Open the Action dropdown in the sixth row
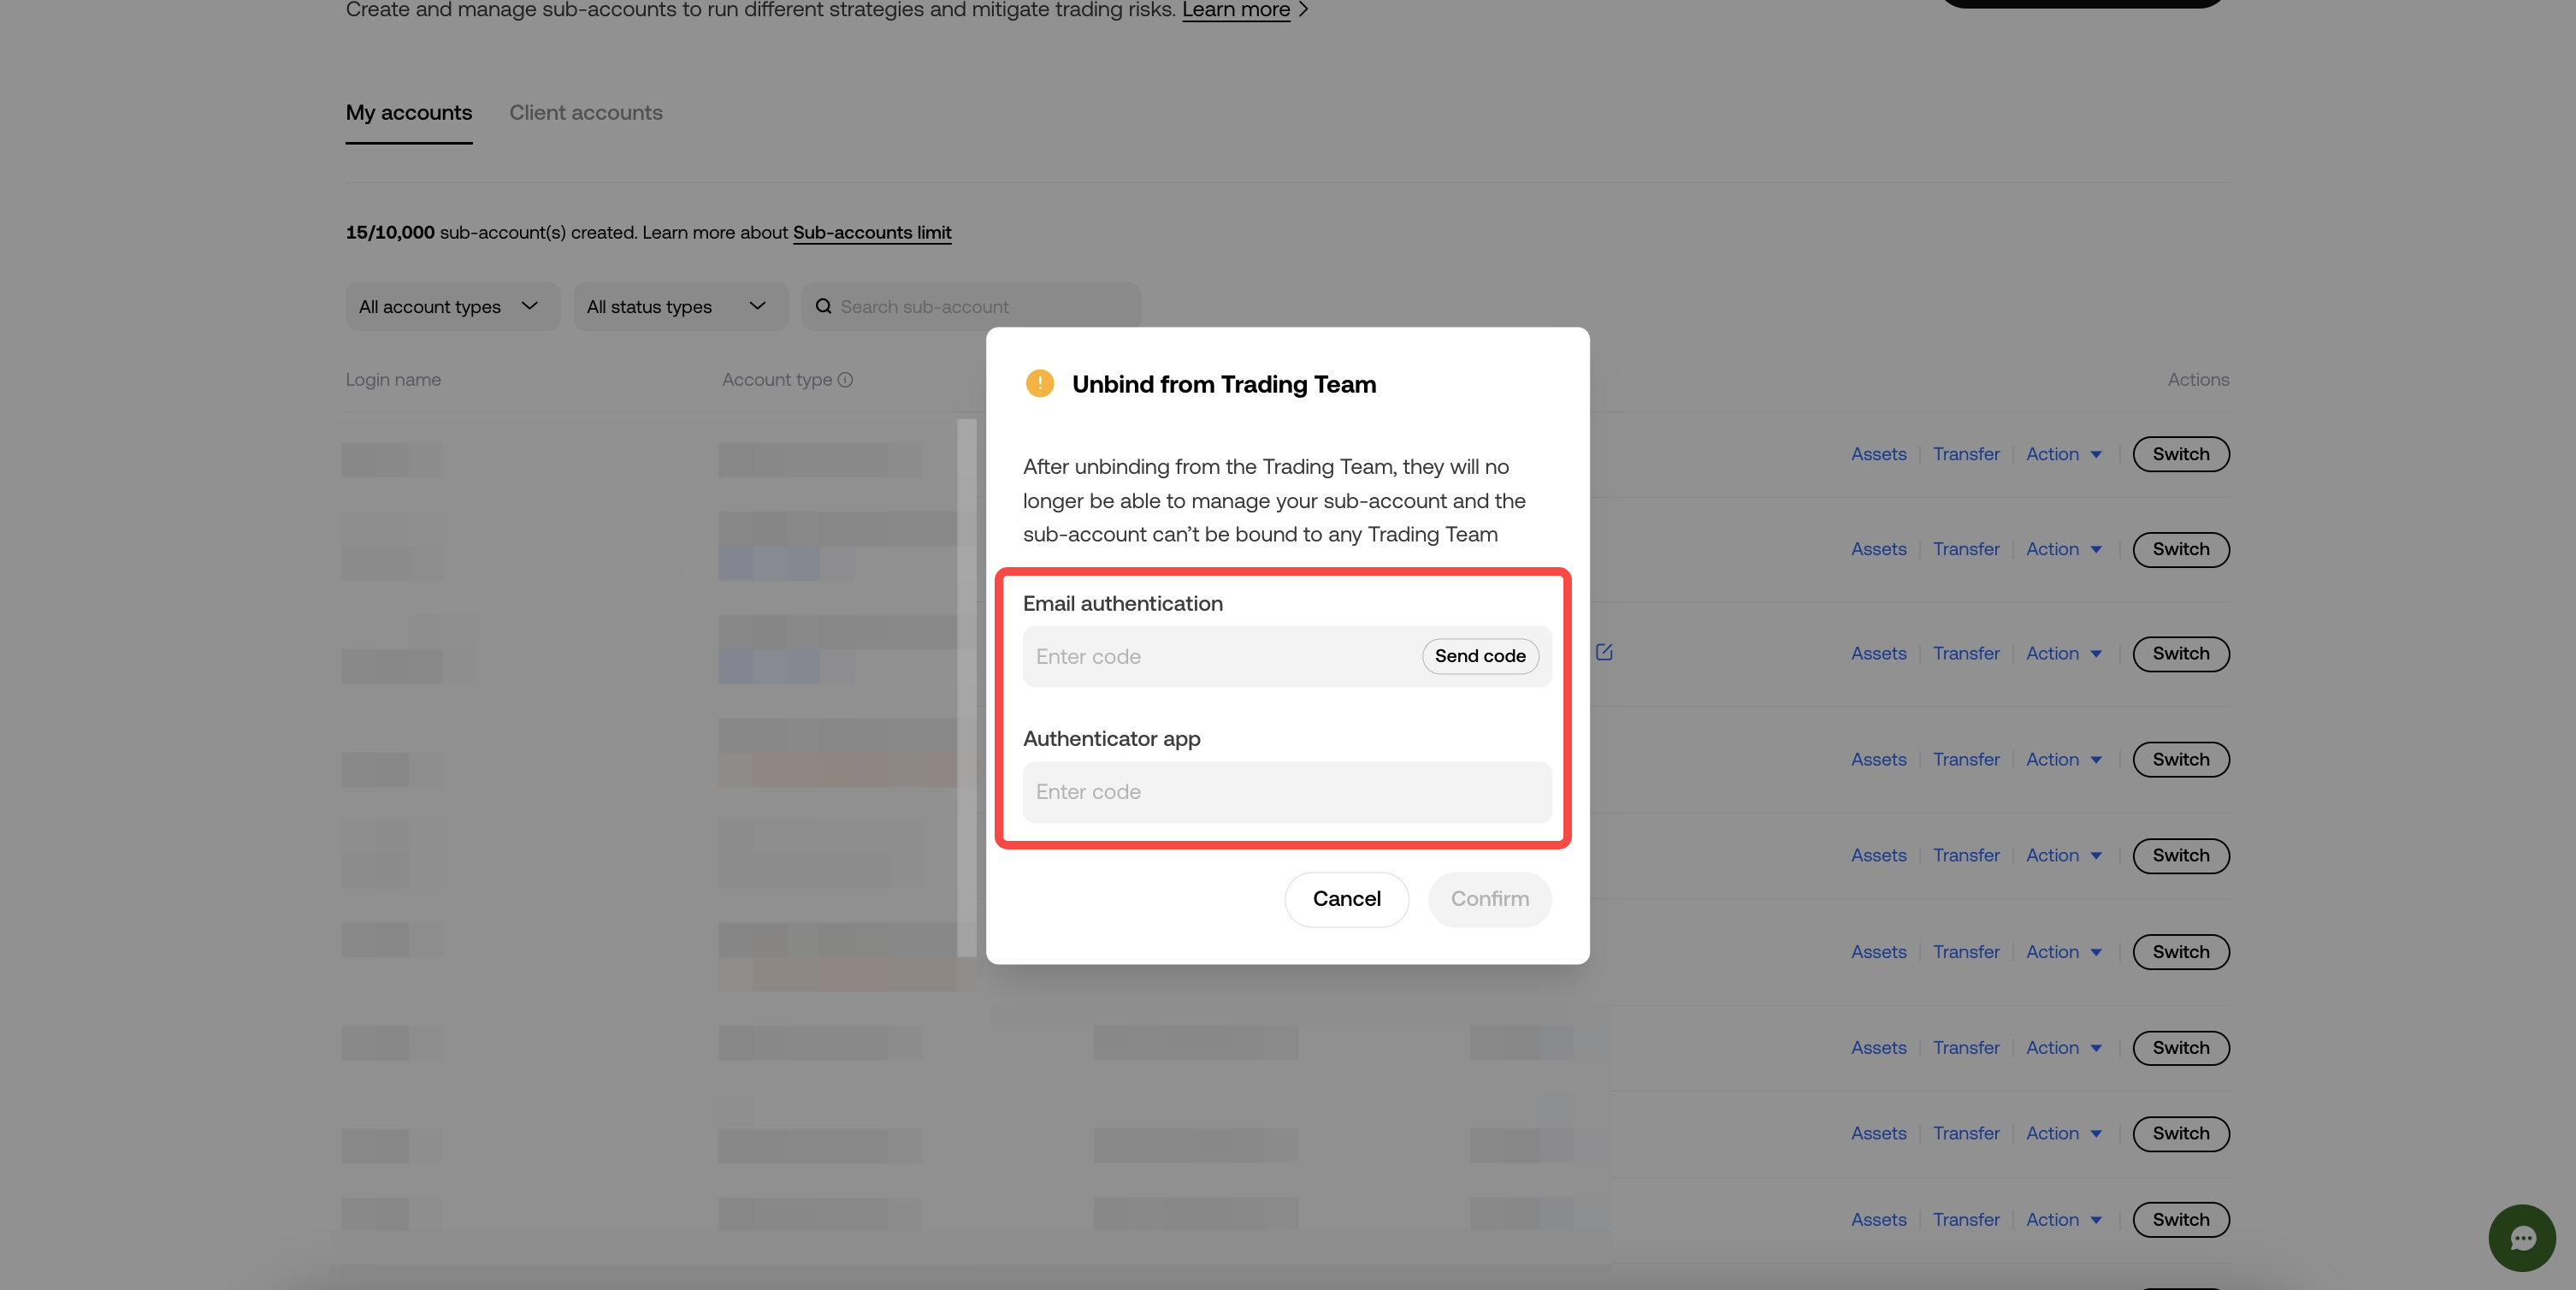Viewport: 2576px width, 1290px height. (2064, 952)
